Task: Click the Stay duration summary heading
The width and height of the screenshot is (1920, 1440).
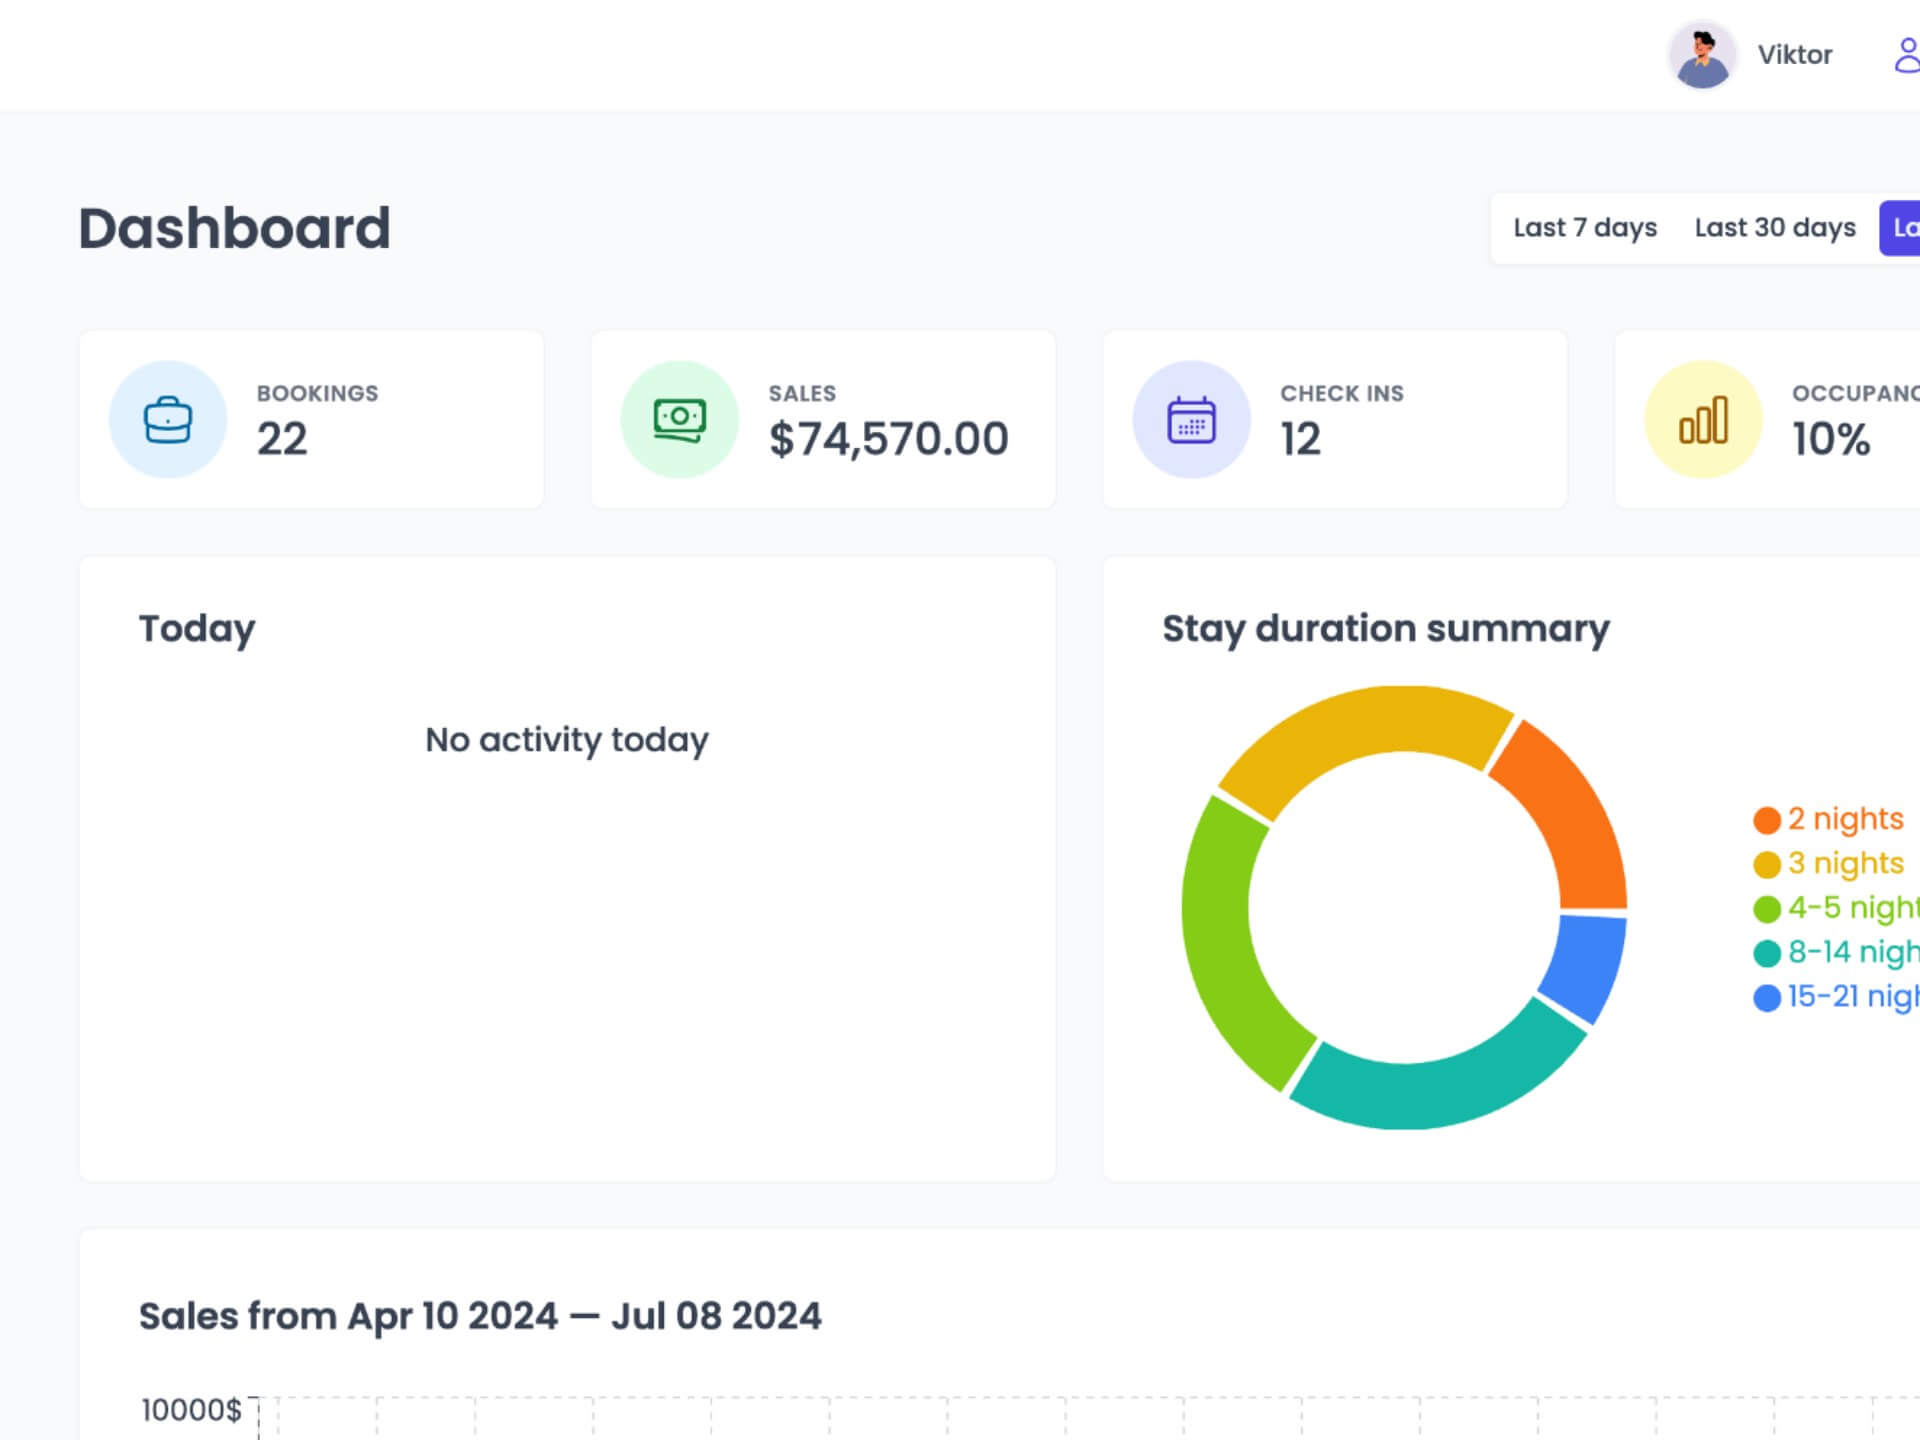Action: 1386,629
